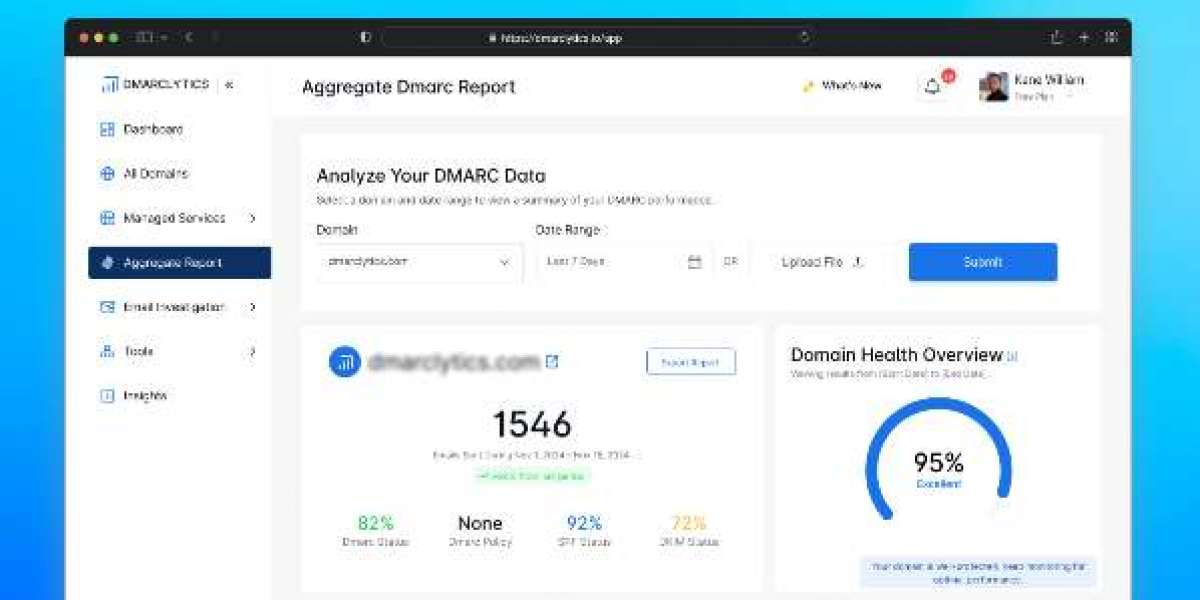Click the All Domains globe icon
The image size is (1200, 600).
[x=108, y=173]
